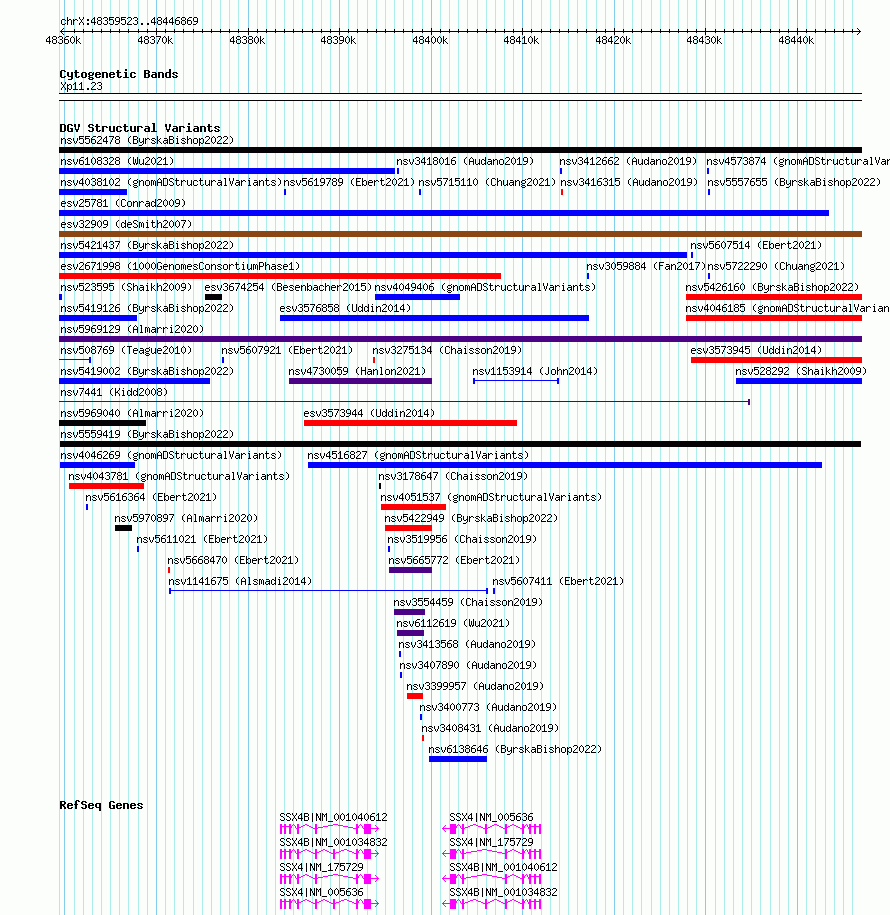Select nsv4516827 (gnomADStructuralVariants) label
This screenshot has height=915, width=890.
tap(418, 456)
